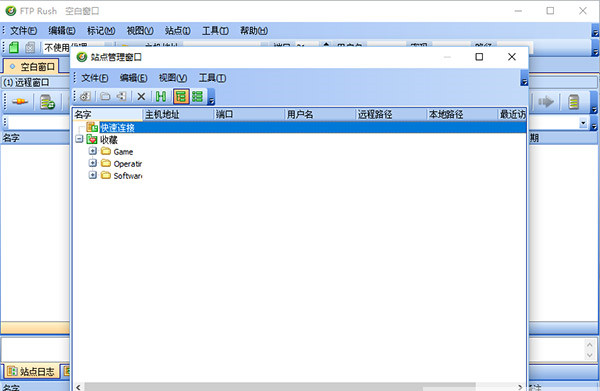Toggle the green list view icon
This screenshot has width=600, height=391.
(x=197, y=96)
